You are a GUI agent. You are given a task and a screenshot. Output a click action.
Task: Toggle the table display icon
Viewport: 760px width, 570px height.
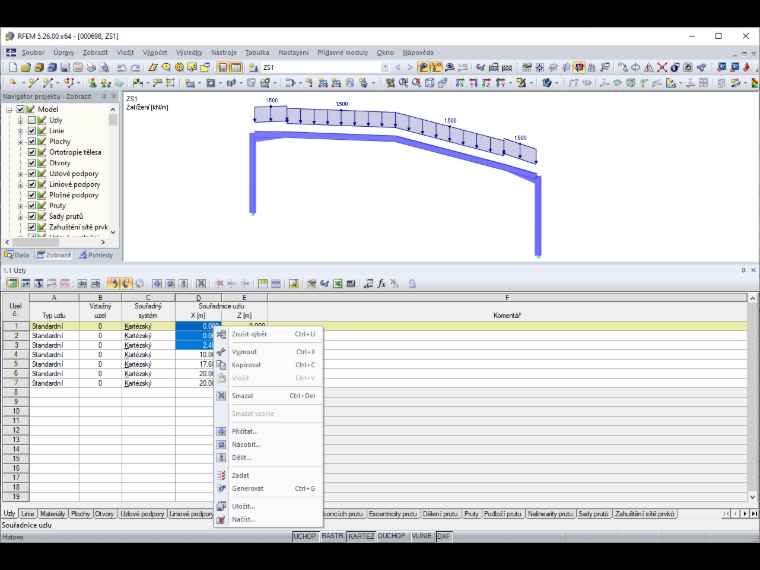click(236, 67)
